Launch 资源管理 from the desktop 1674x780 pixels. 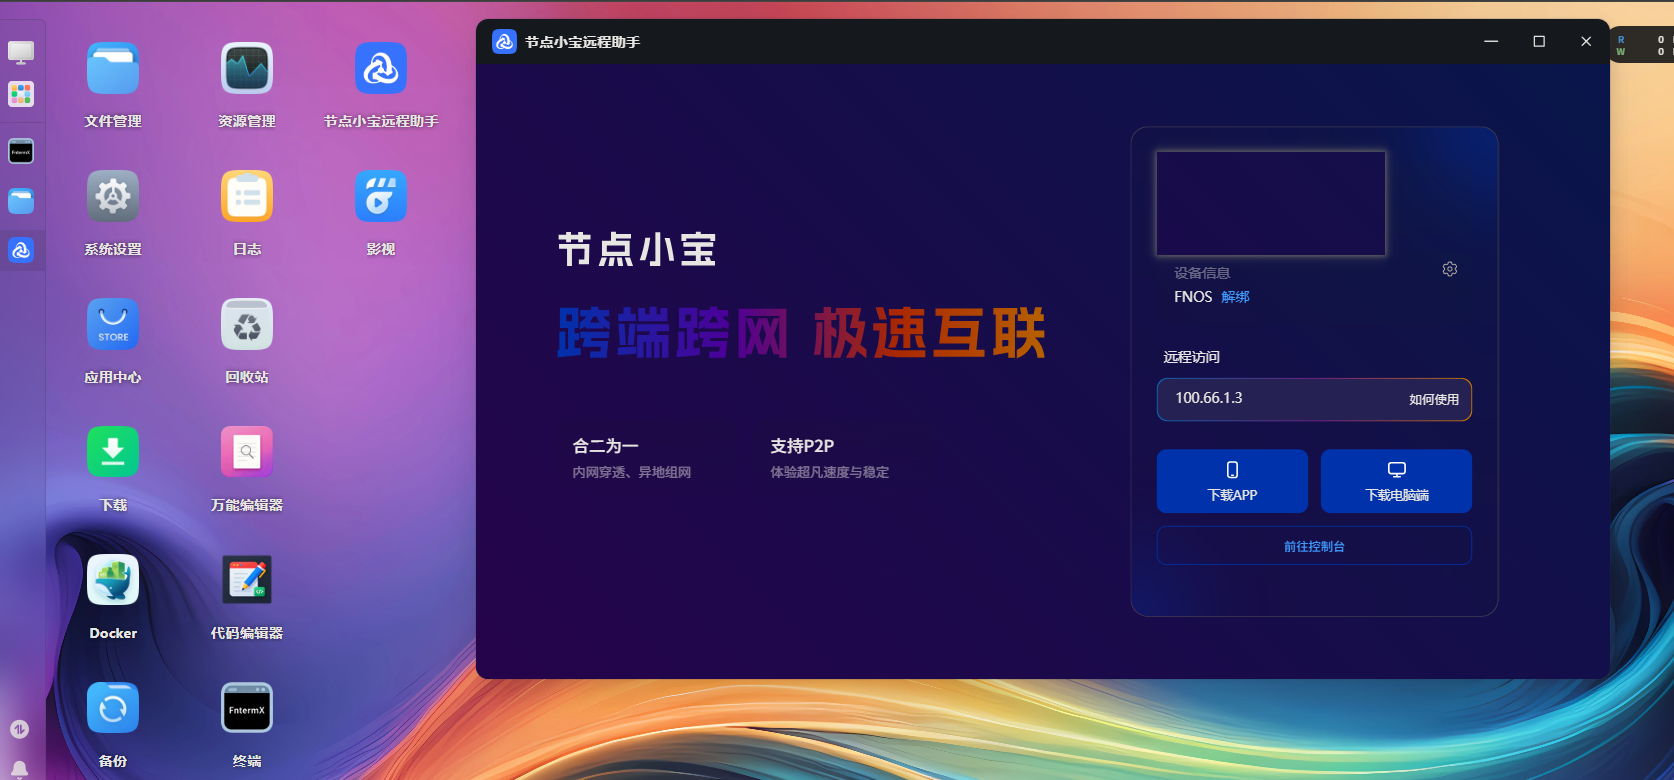(247, 69)
